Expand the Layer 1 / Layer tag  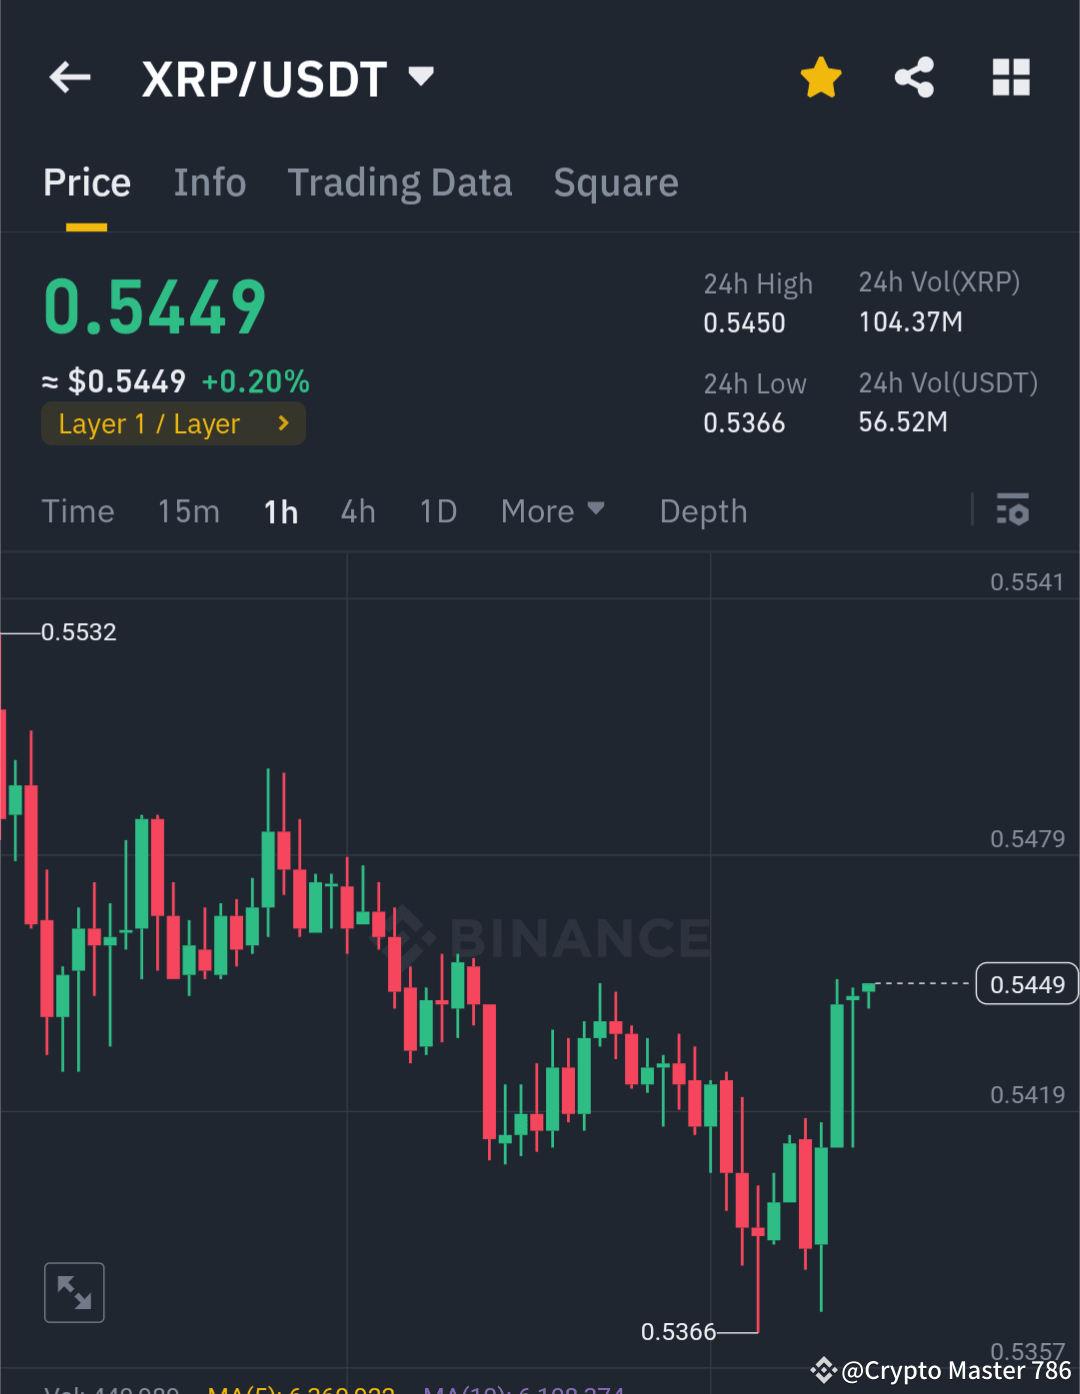point(172,423)
